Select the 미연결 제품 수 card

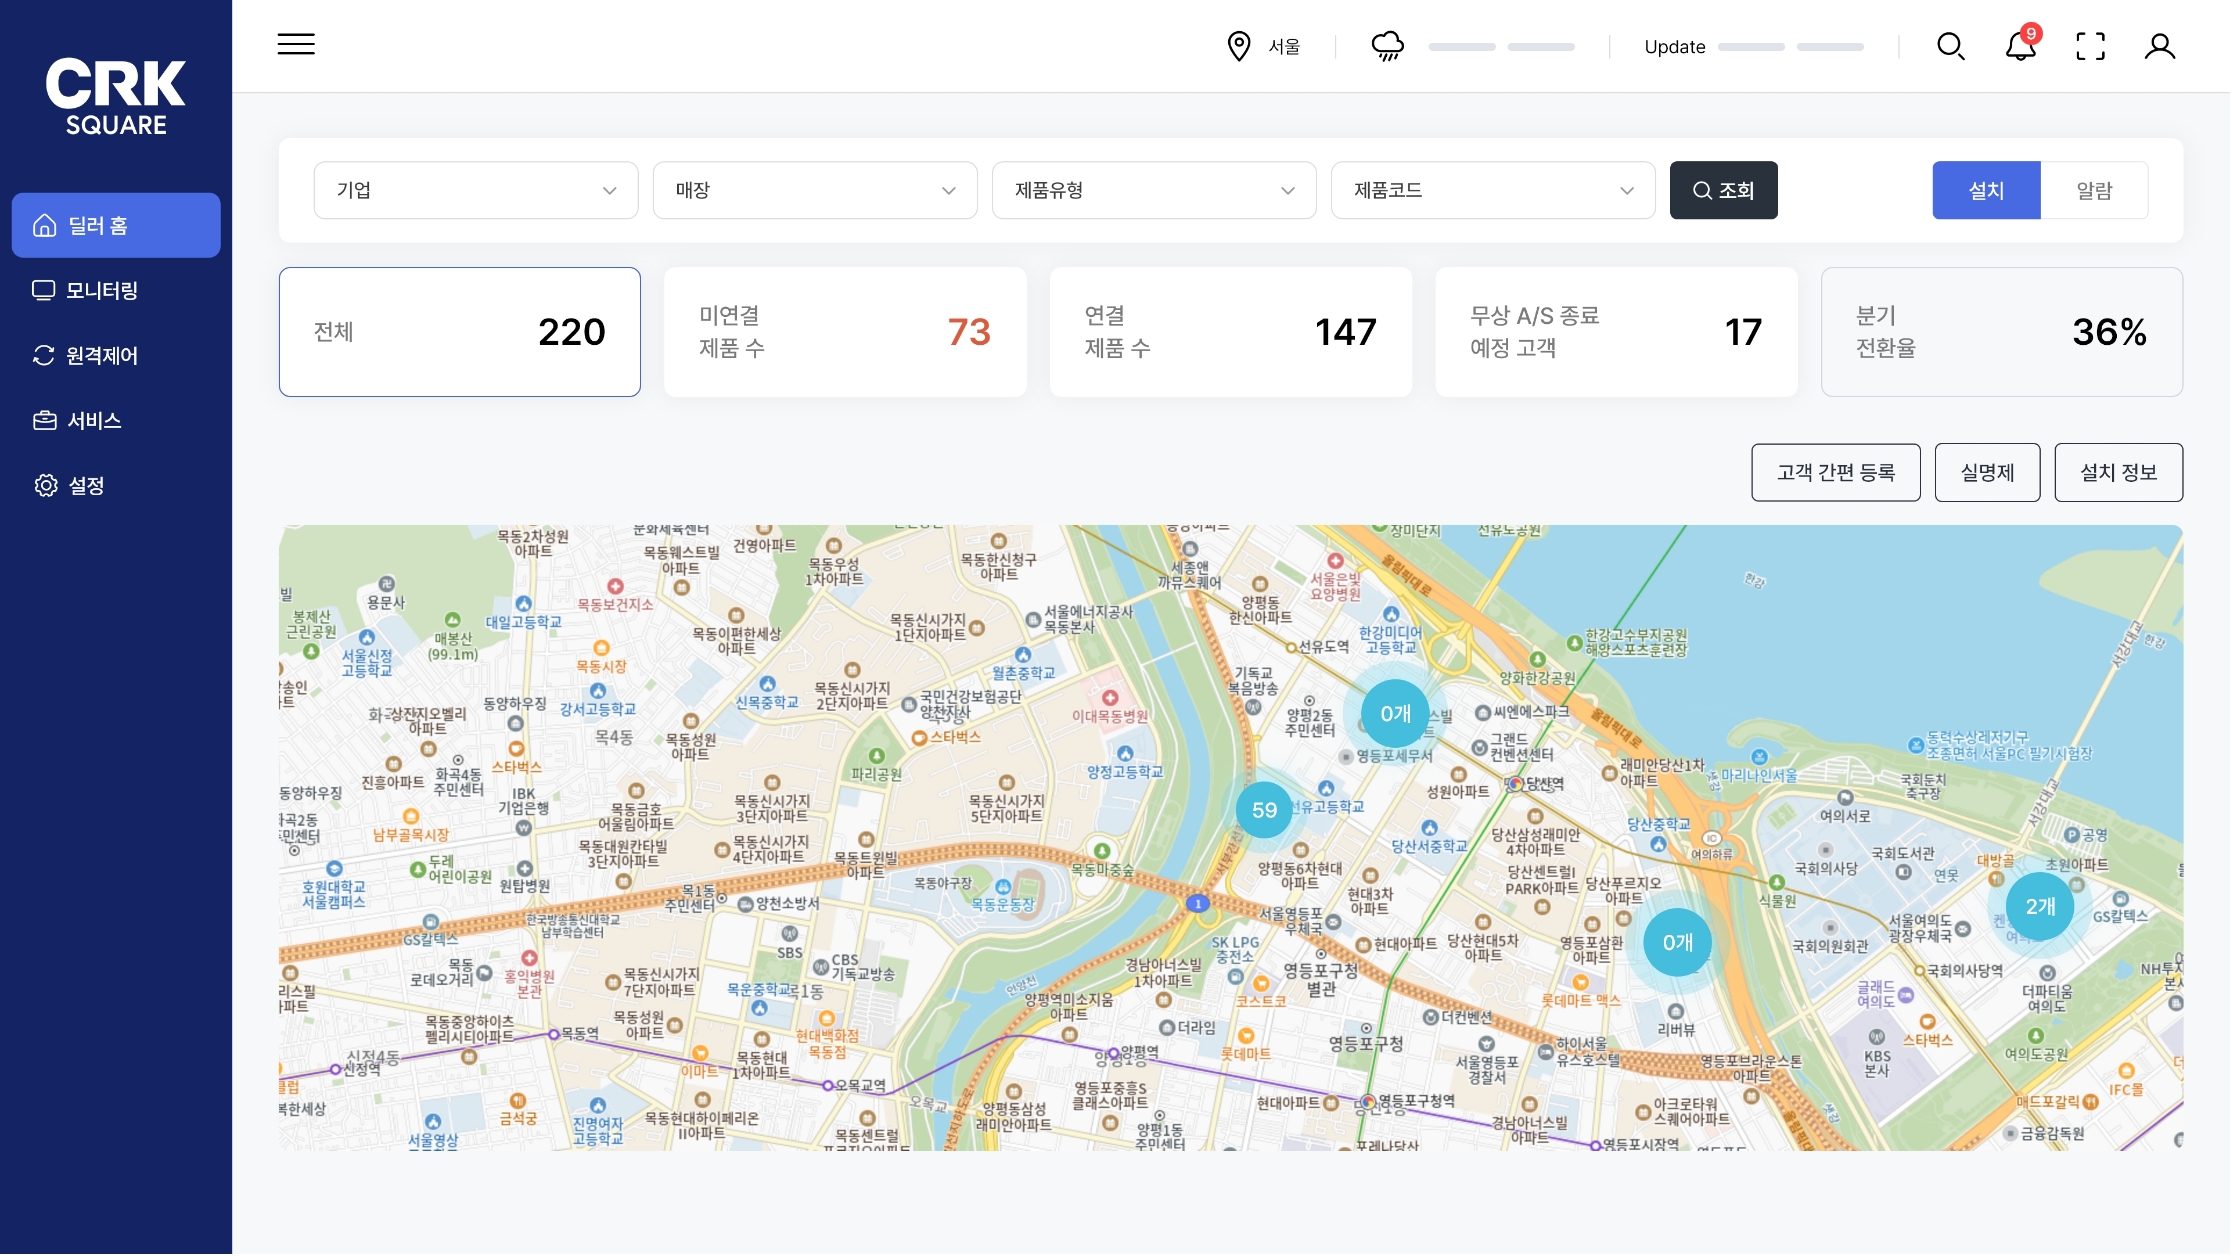coord(845,332)
